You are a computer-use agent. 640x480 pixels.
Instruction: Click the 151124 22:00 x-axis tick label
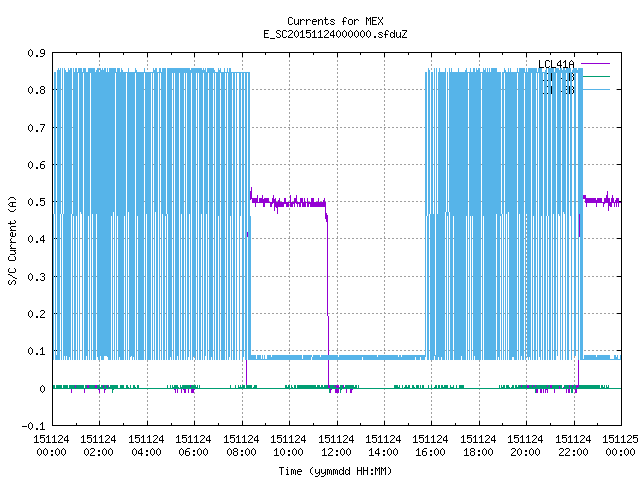(x=573, y=446)
